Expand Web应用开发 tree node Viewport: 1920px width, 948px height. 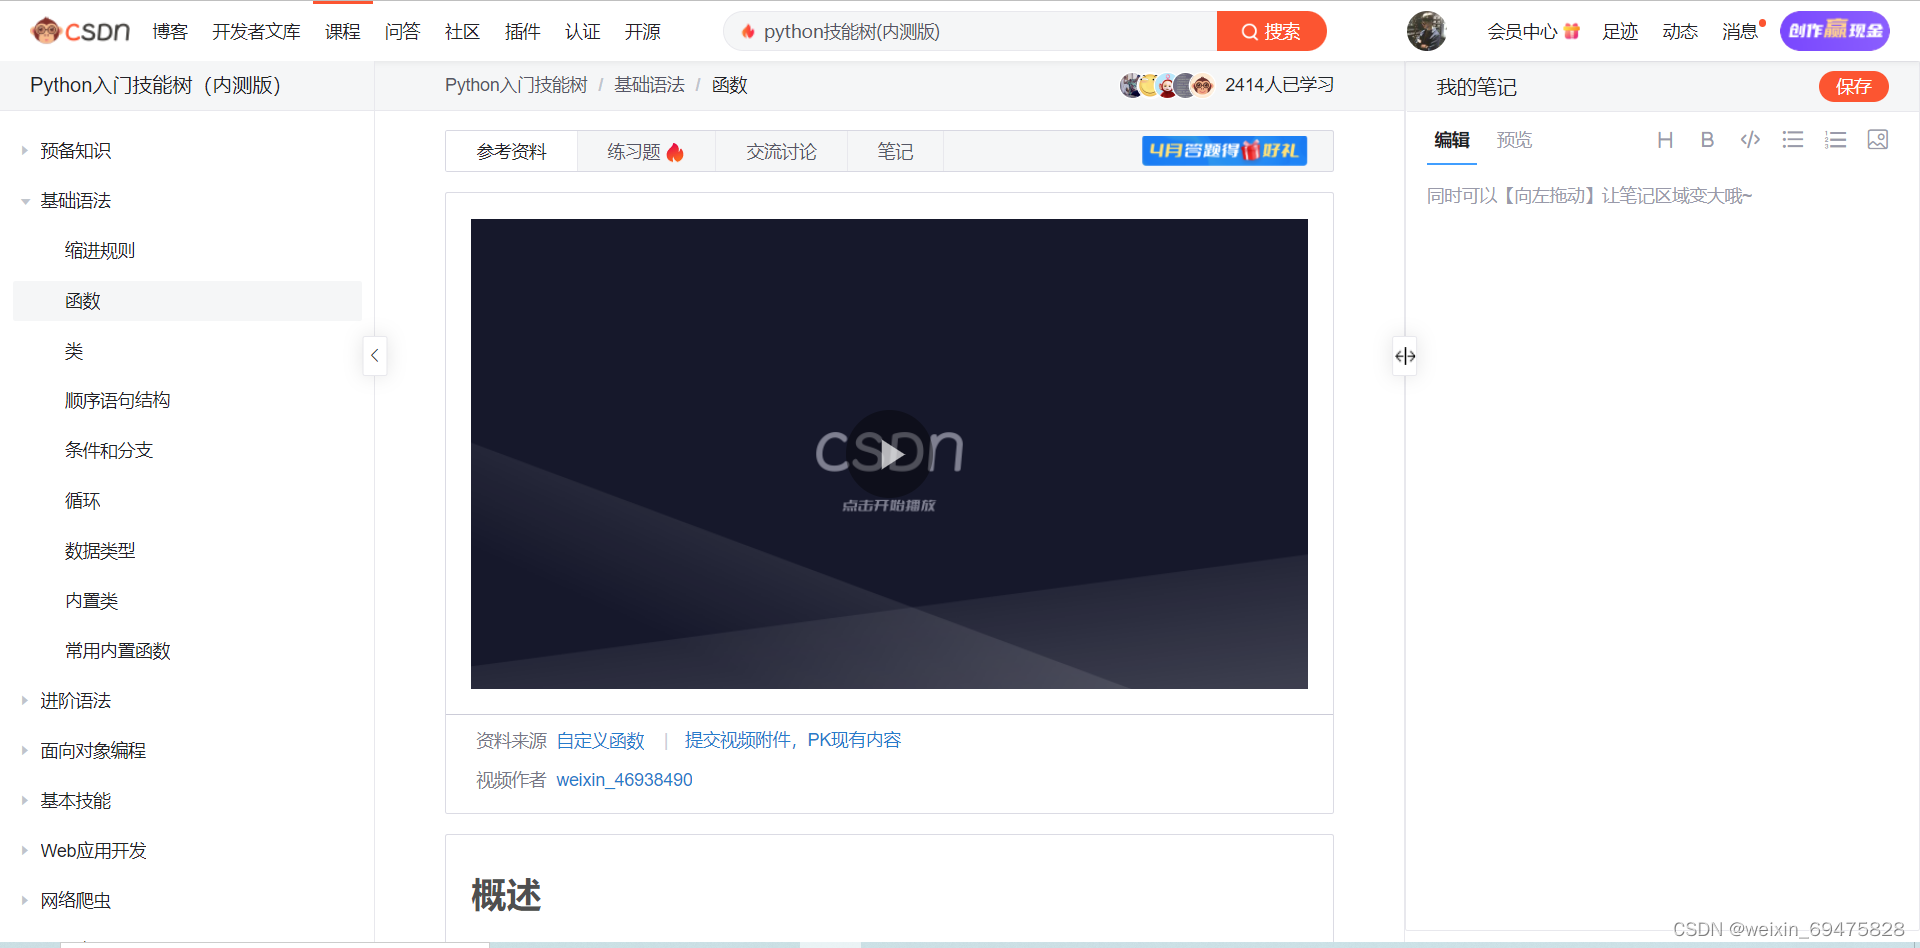coord(25,851)
